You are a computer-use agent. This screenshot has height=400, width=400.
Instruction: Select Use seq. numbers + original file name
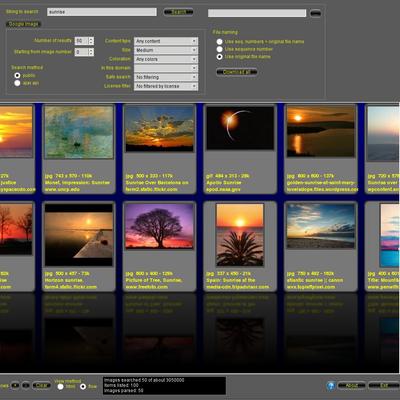pos(219,42)
